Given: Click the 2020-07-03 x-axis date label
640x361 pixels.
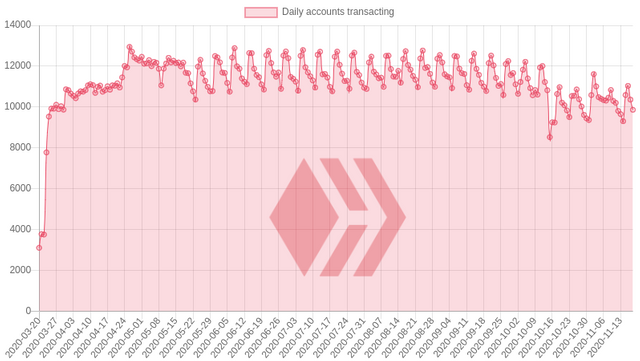Looking at the screenshot, I should coord(281,336).
